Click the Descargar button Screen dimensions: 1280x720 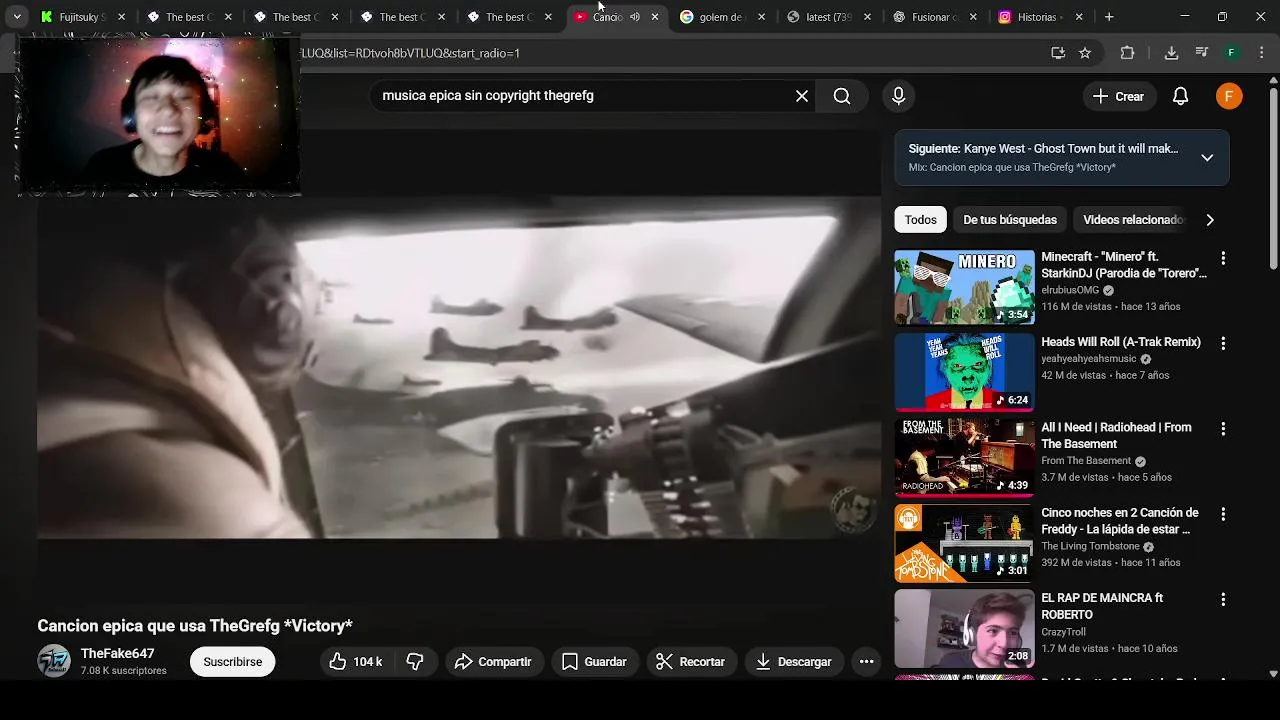[795, 662]
